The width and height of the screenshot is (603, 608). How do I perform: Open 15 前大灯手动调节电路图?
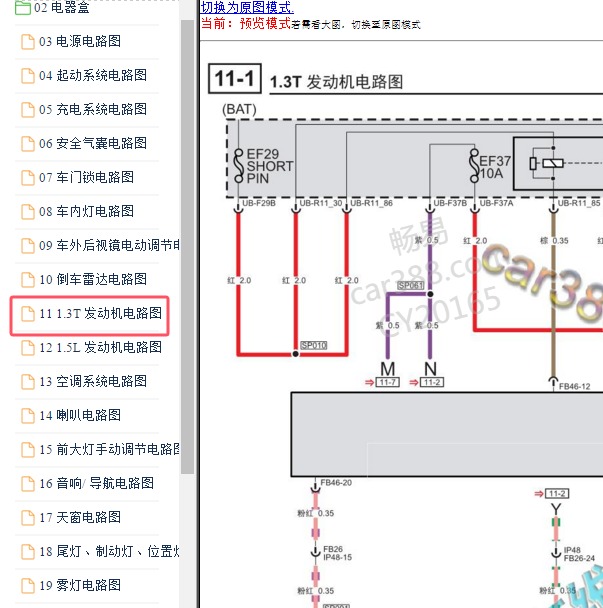click(109, 449)
